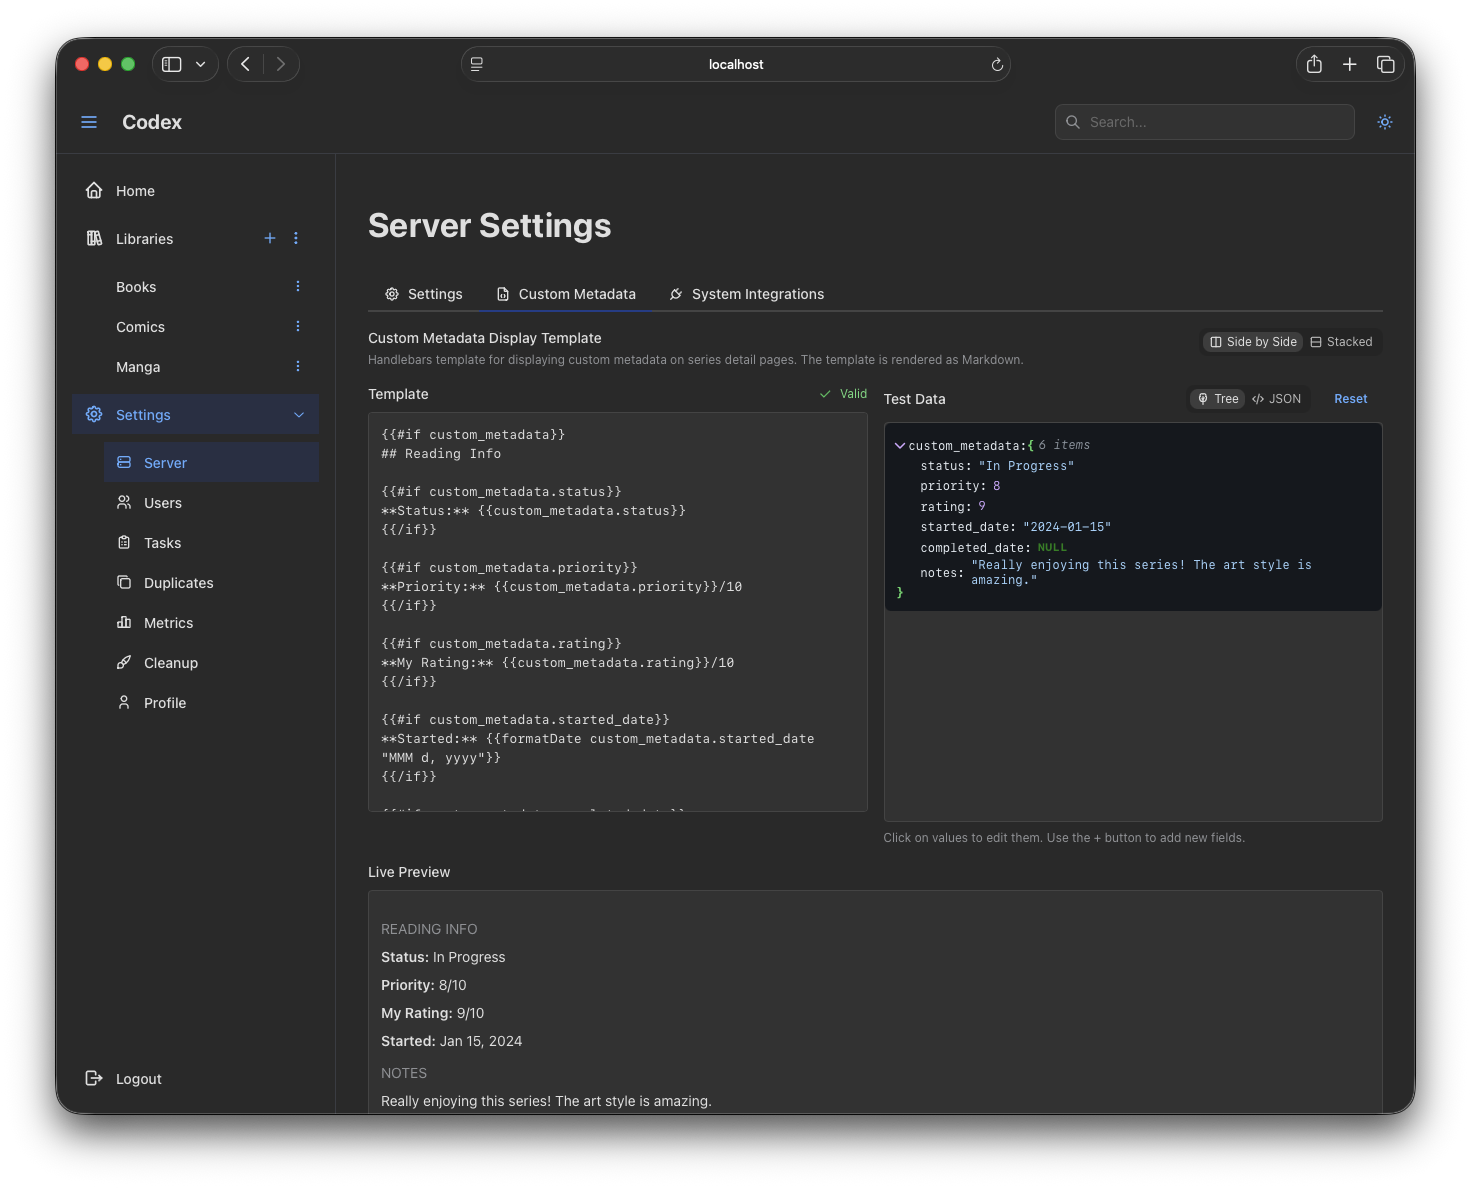The height and width of the screenshot is (1188, 1471).
Task: Collapse the Settings section chevron
Action: (x=298, y=414)
